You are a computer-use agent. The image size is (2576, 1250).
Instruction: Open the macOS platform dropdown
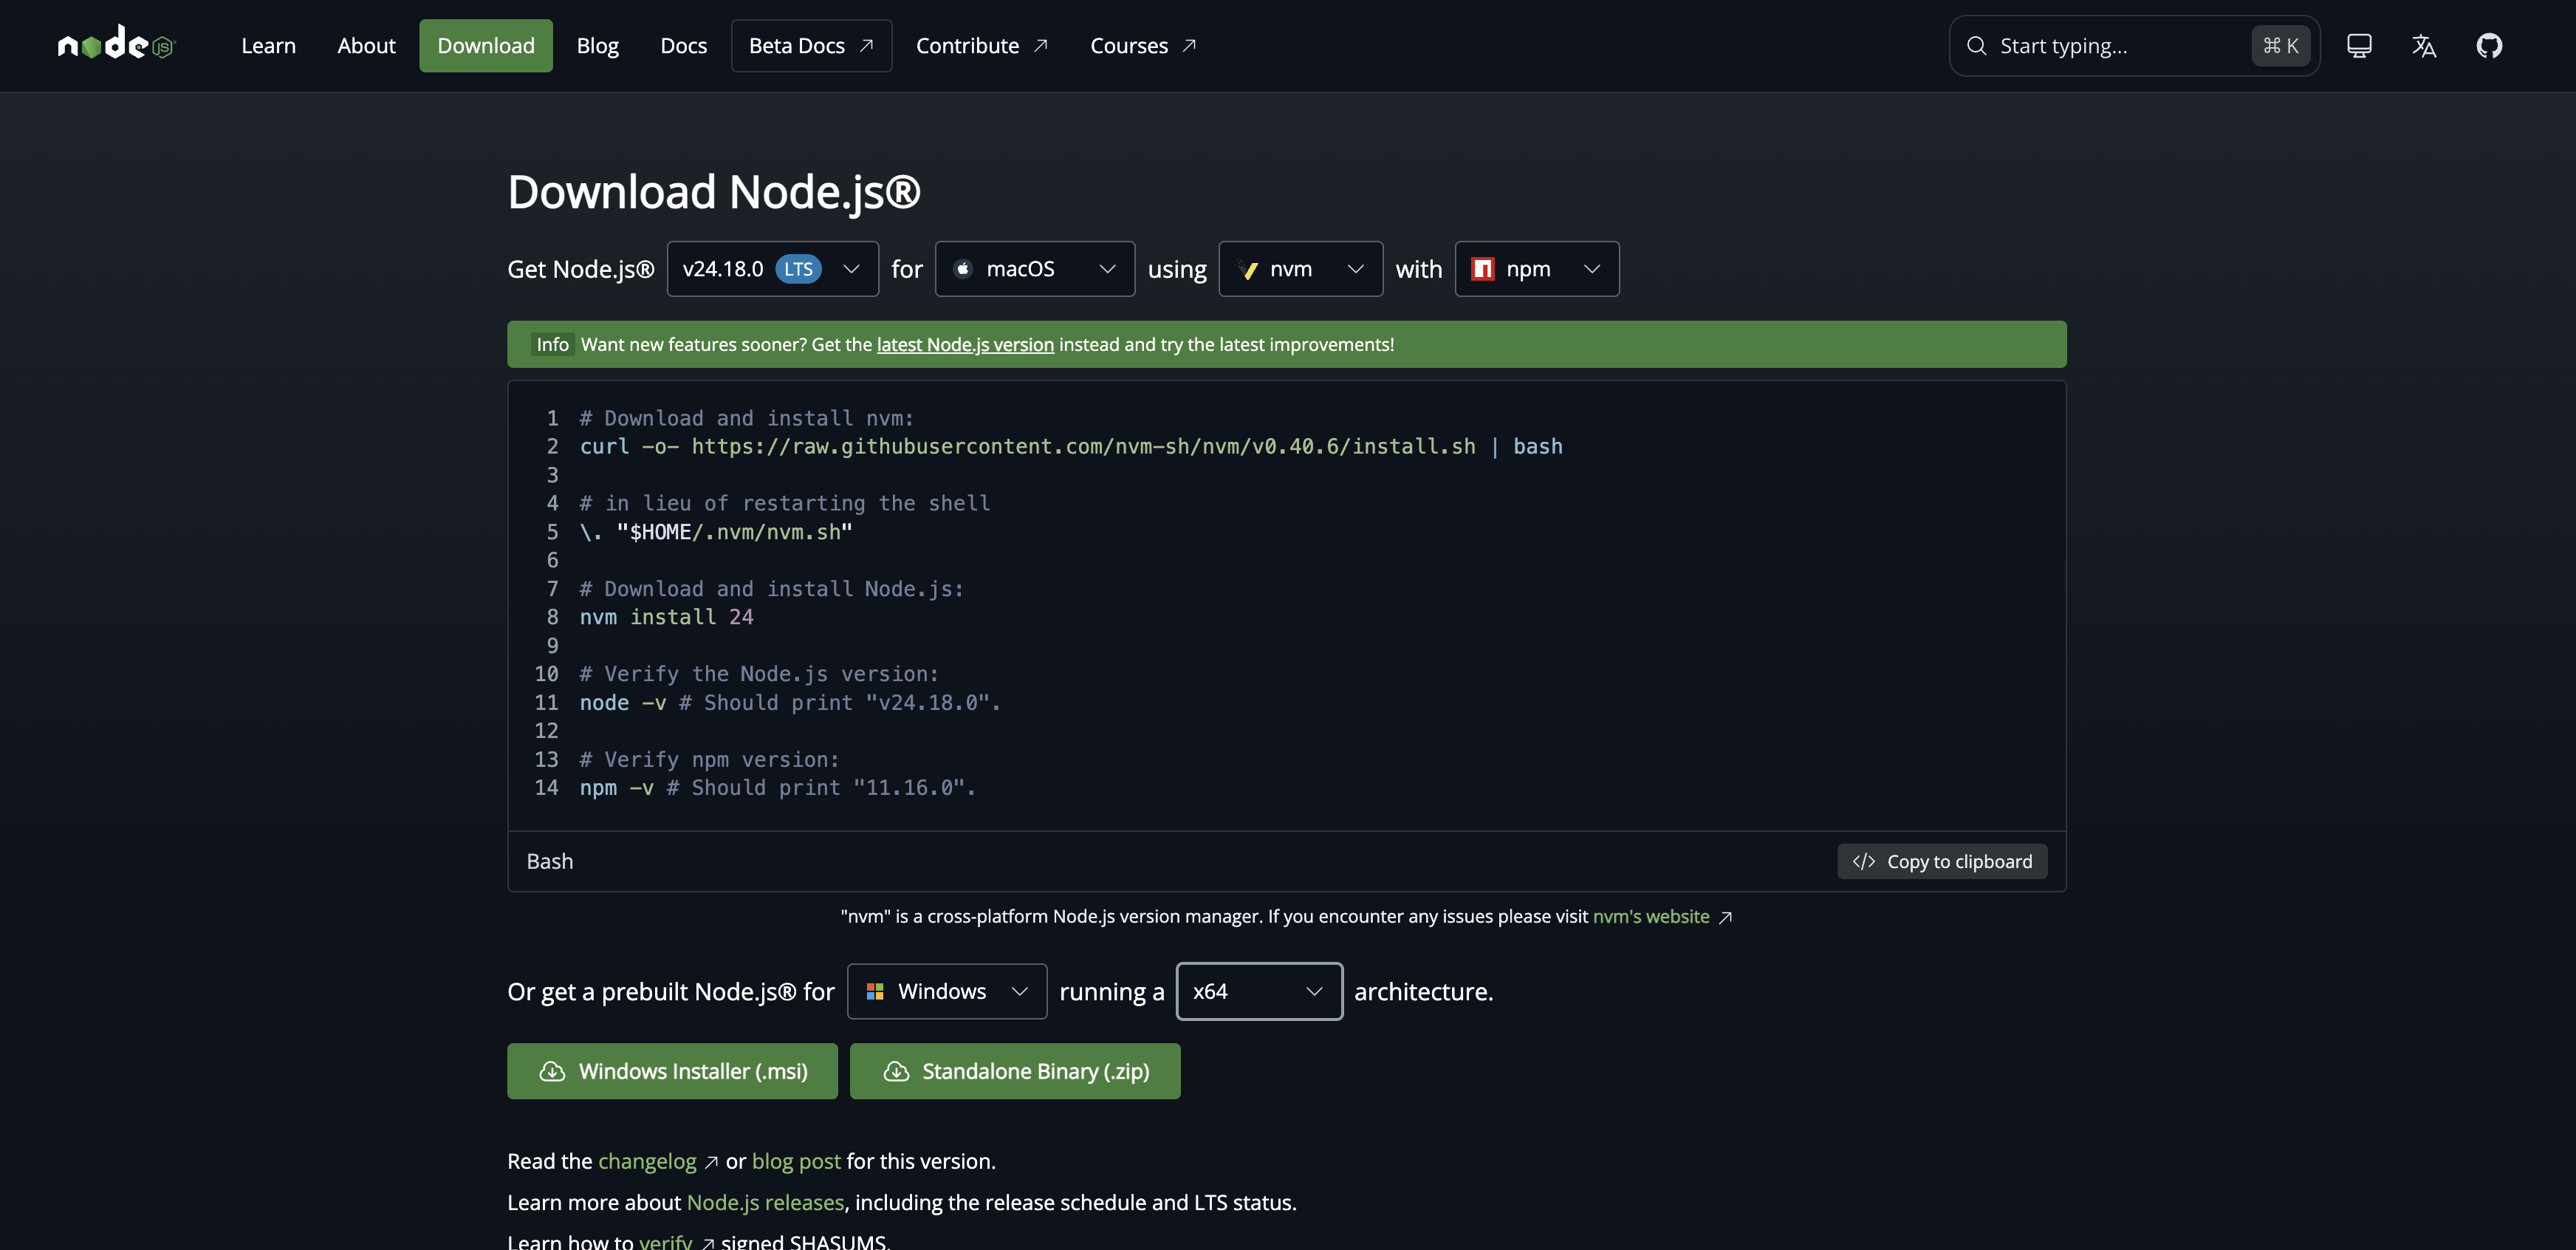(1034, 269)
